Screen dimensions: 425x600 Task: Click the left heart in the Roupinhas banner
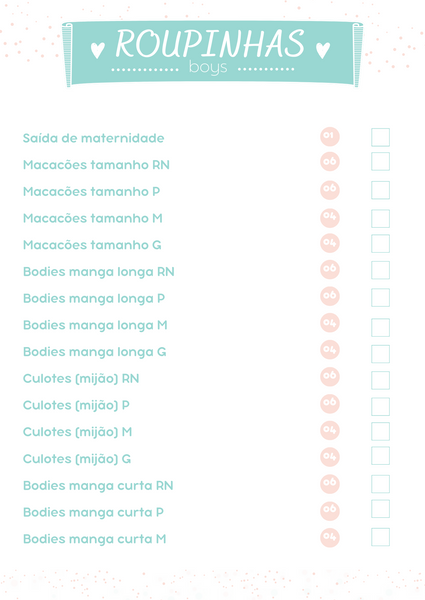(98, 50)
